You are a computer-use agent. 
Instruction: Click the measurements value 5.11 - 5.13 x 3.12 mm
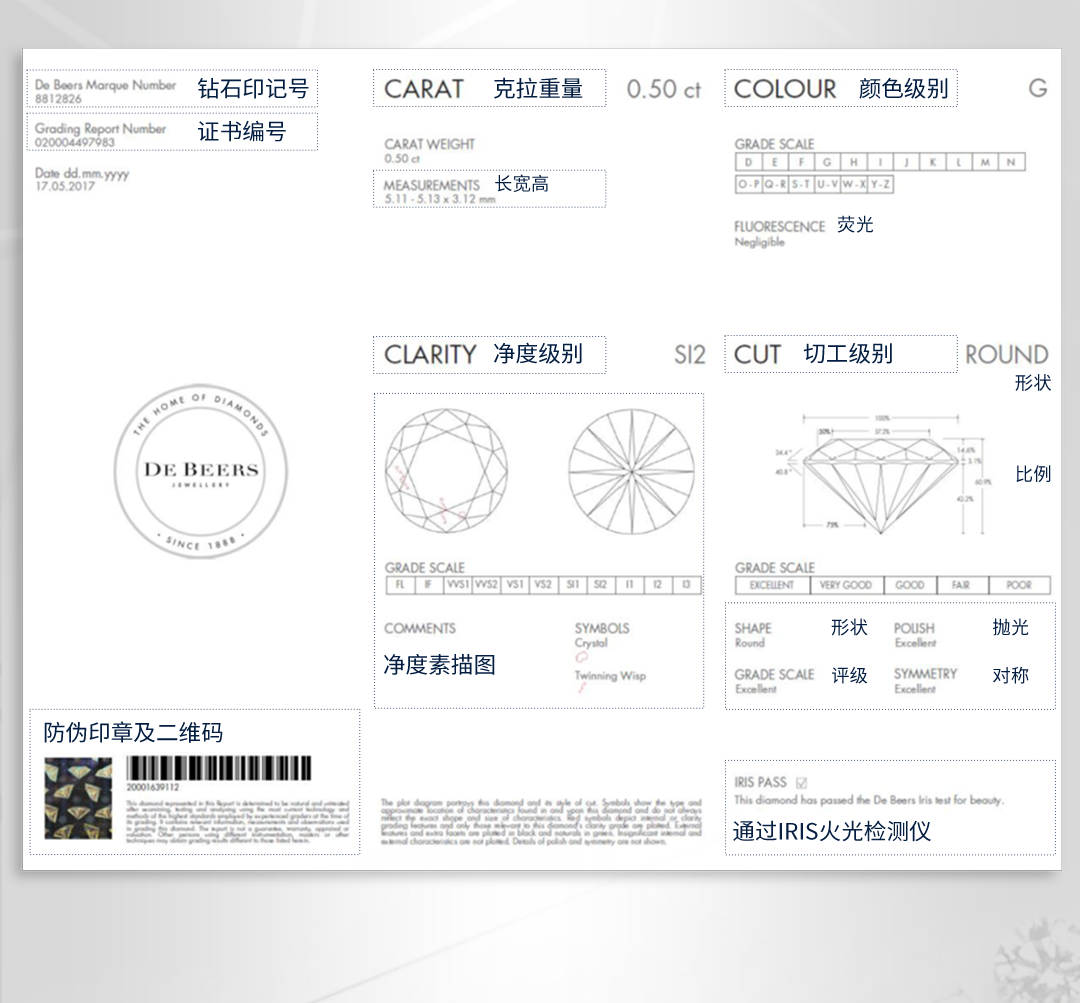439,199
